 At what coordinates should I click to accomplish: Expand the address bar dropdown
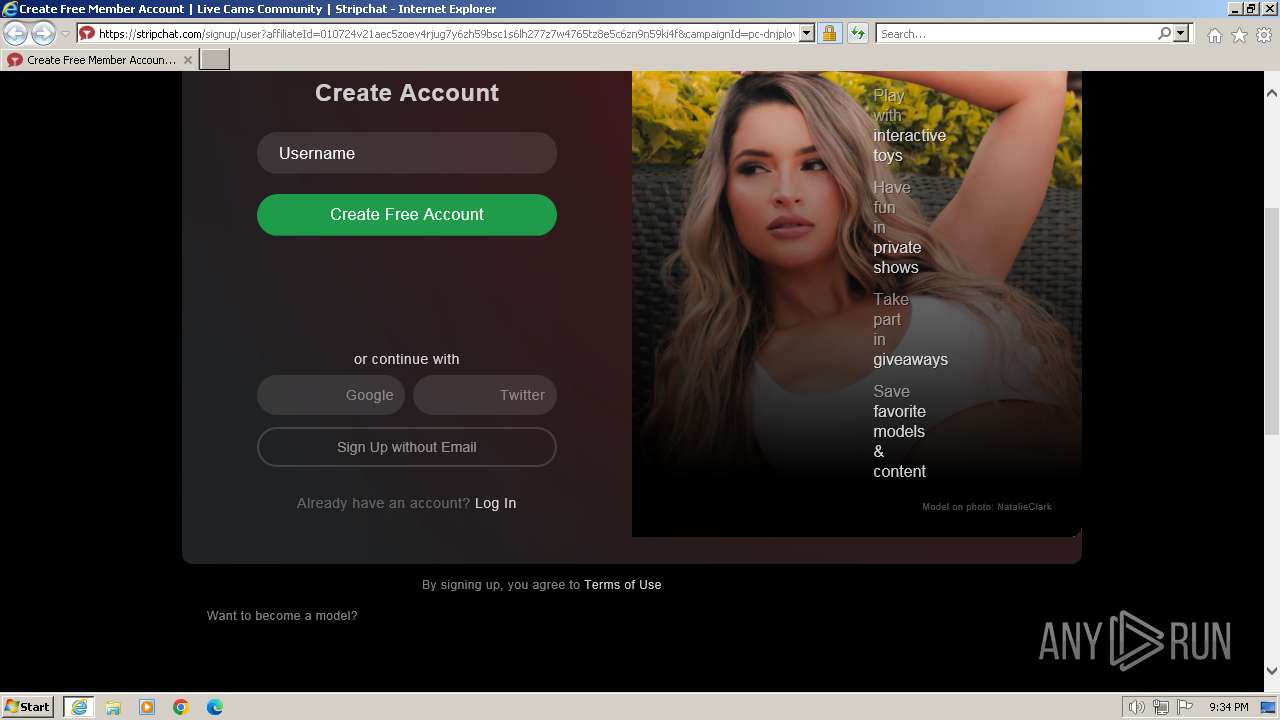[807, 33]
